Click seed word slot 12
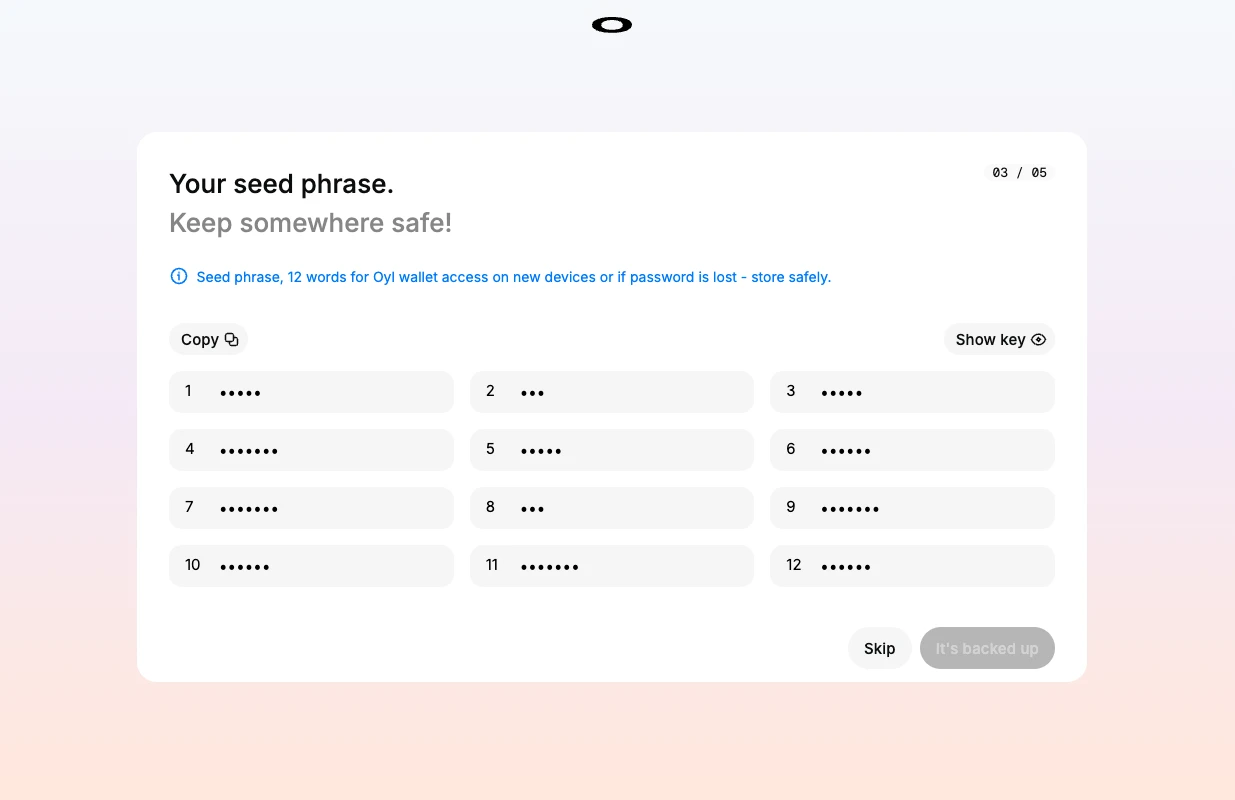The height and width of the screenshot is (800, 1235). (912, 566)
